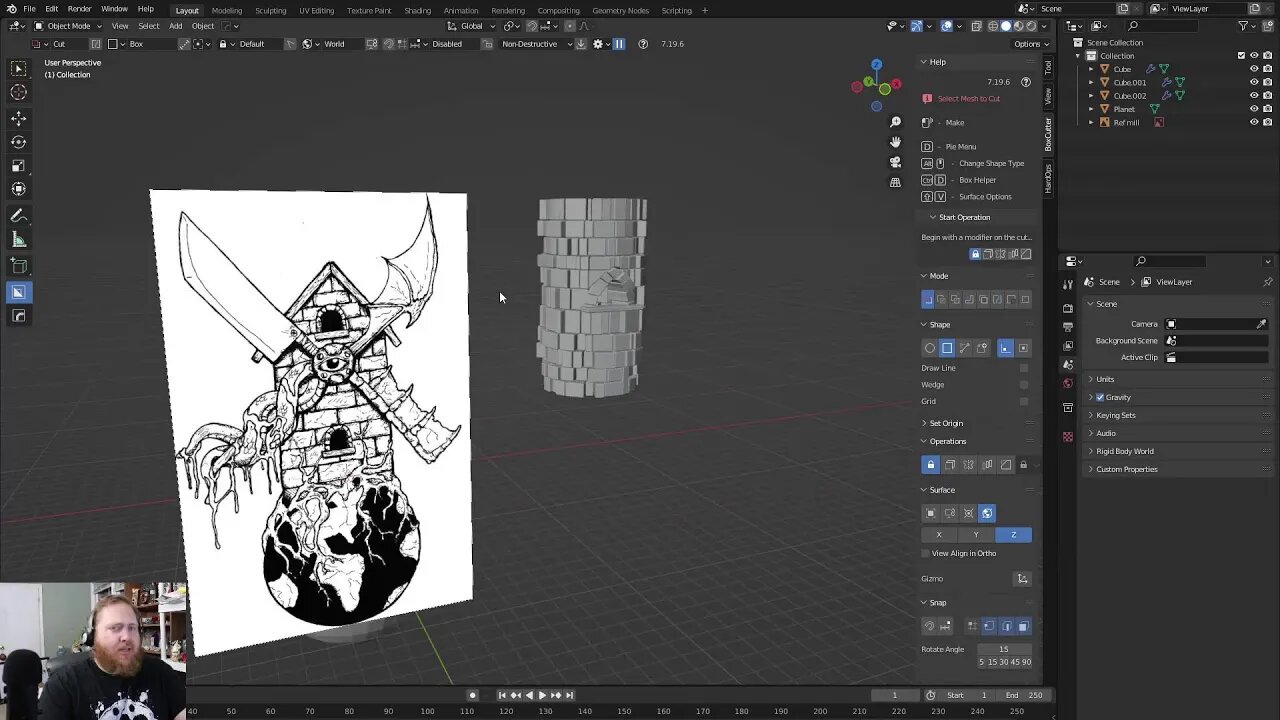Click the pause icon in BoxCutter header
The height and width of the screenshot is (720, 1280).
[x=618, y=44]
